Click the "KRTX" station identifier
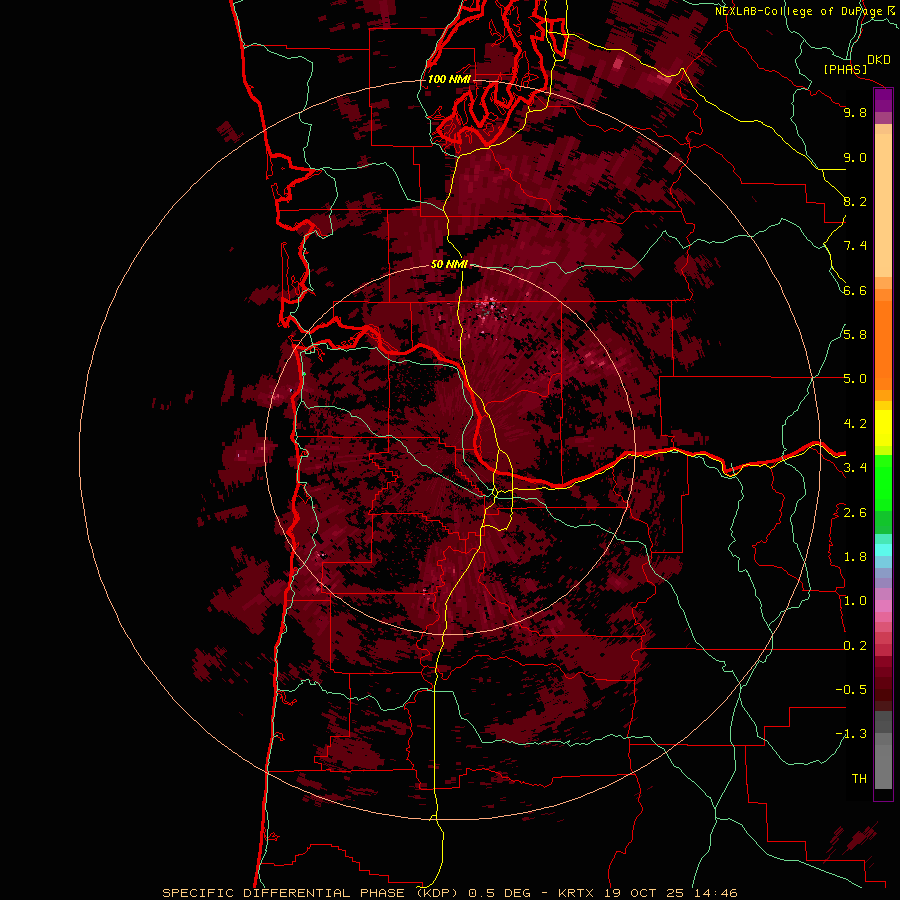This screenshot has width=900, height=900. tap(577, 893)
